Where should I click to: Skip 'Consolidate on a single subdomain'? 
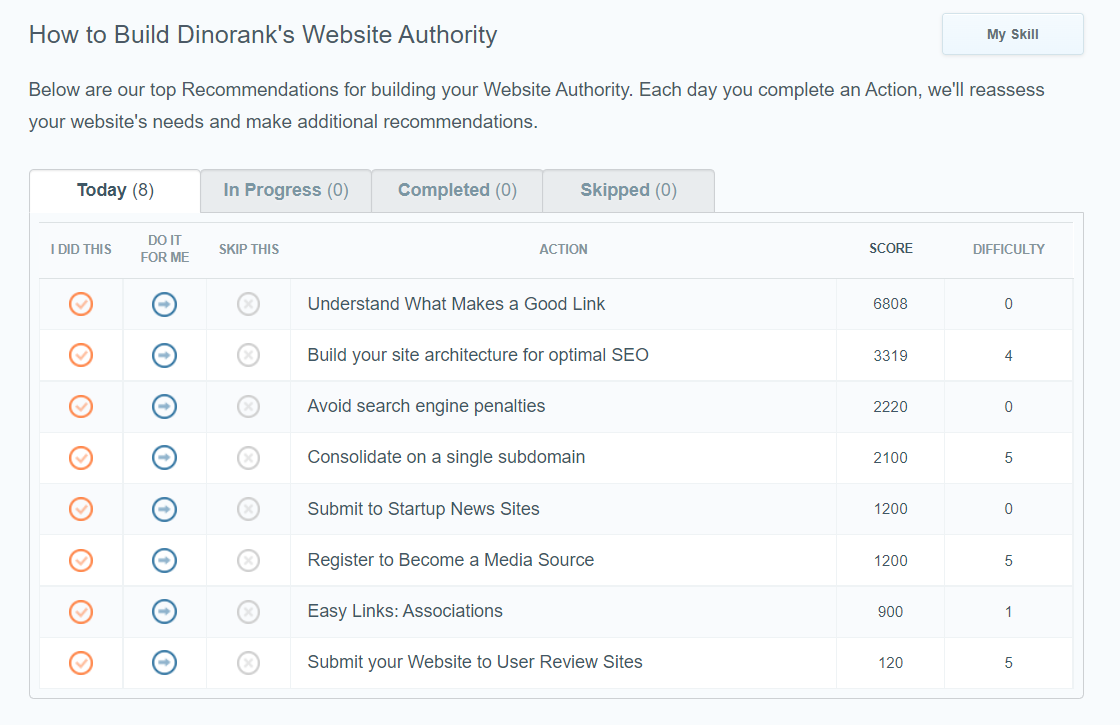pos(249,458)
